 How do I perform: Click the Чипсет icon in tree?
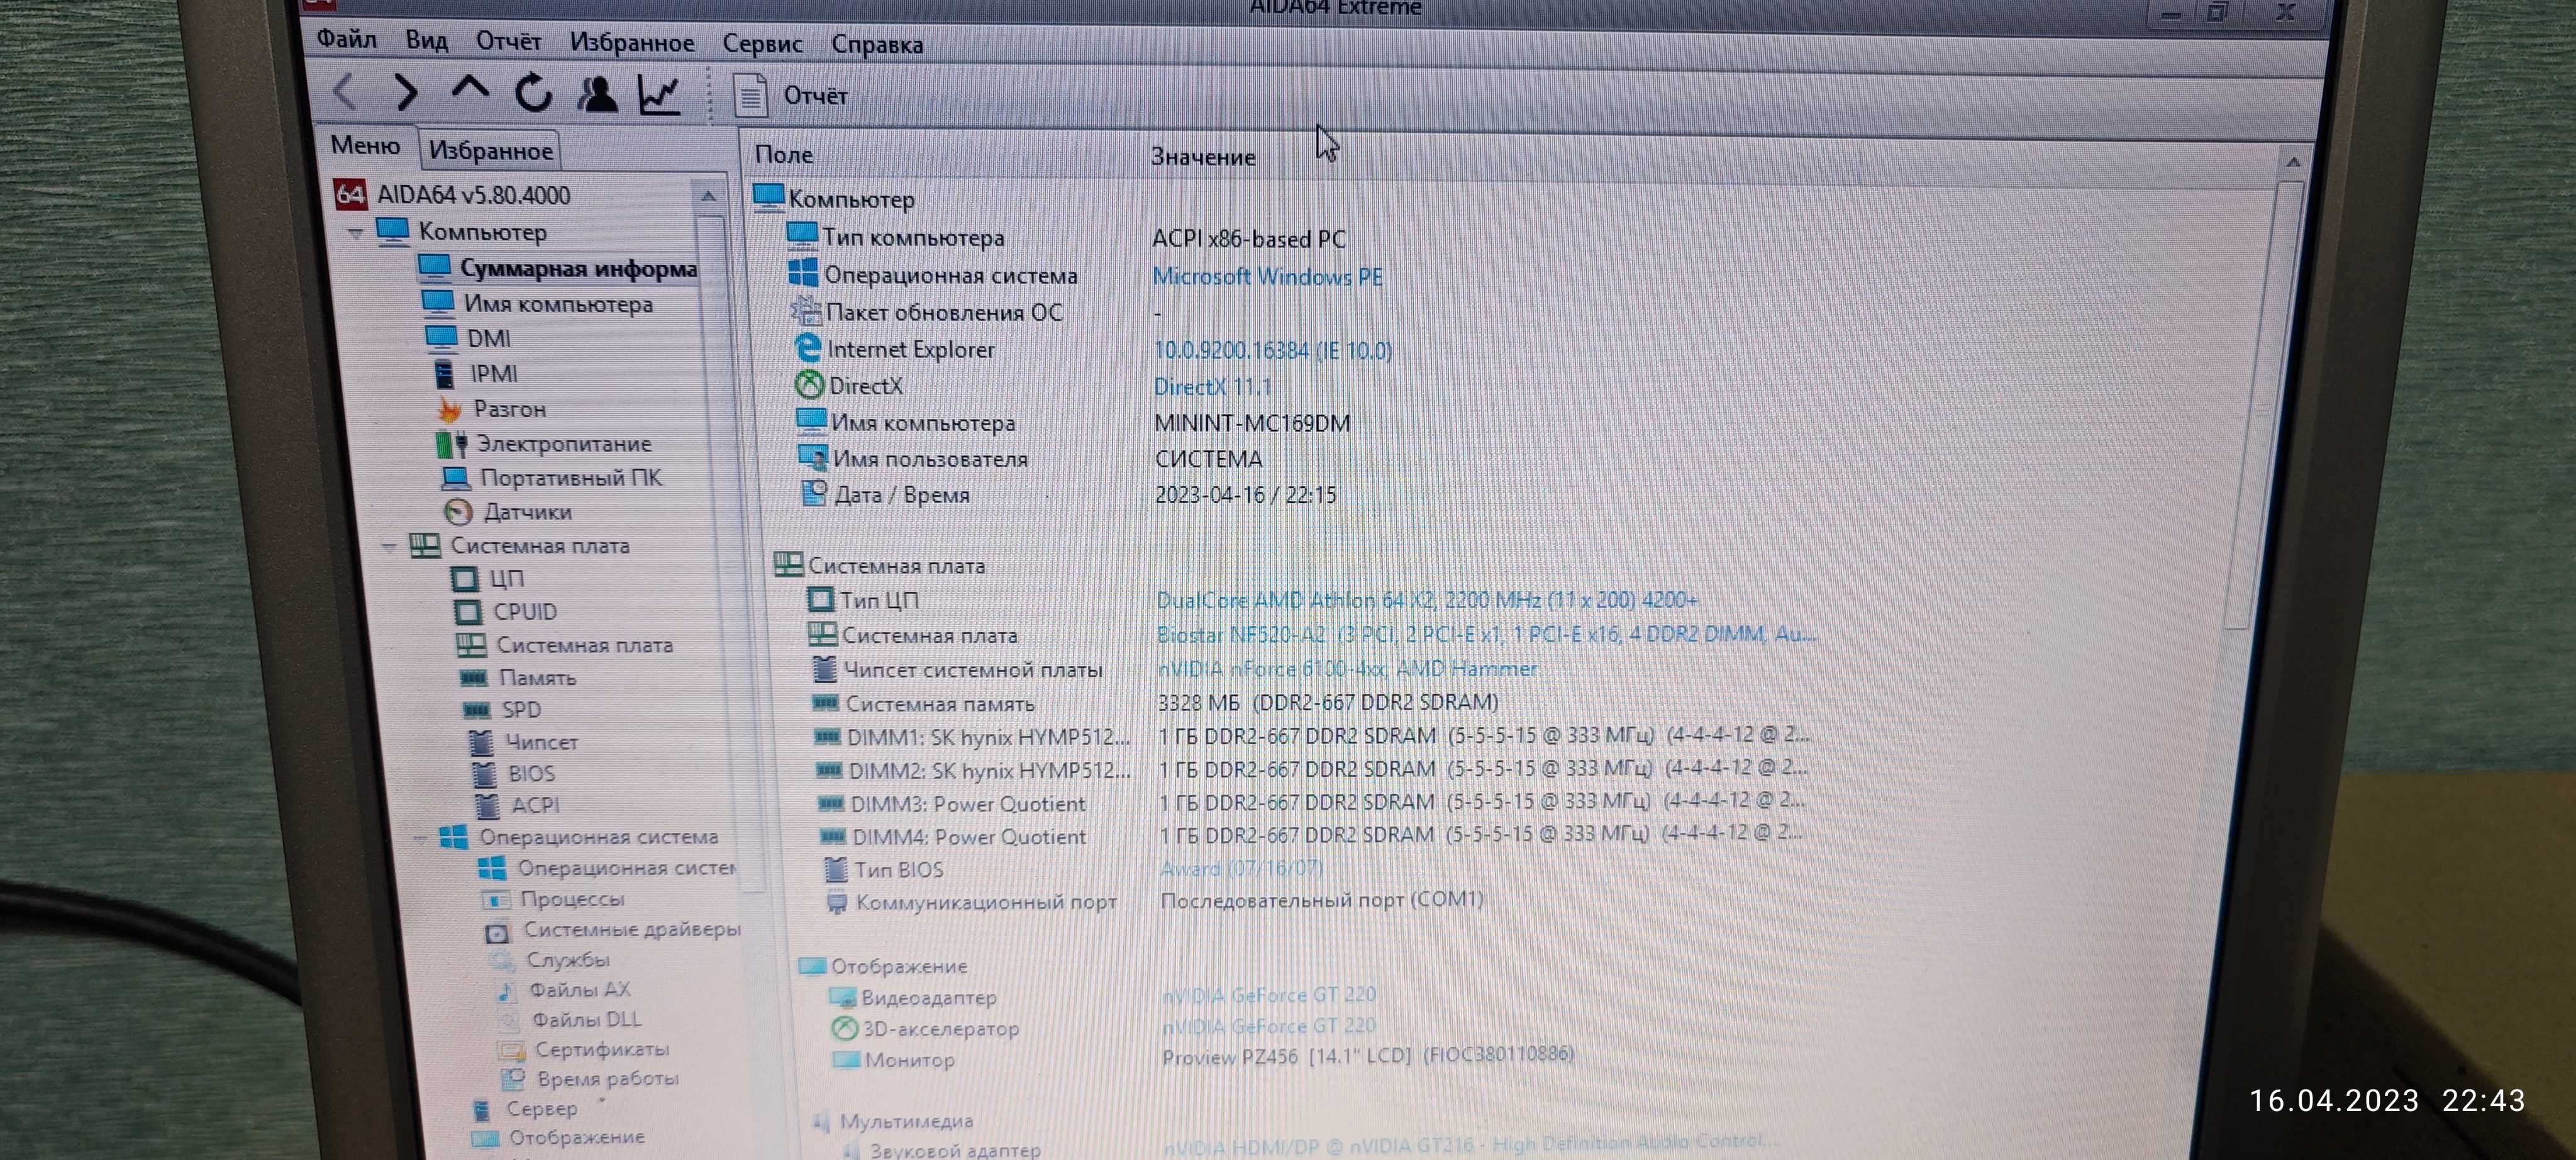tap(481, 742)
